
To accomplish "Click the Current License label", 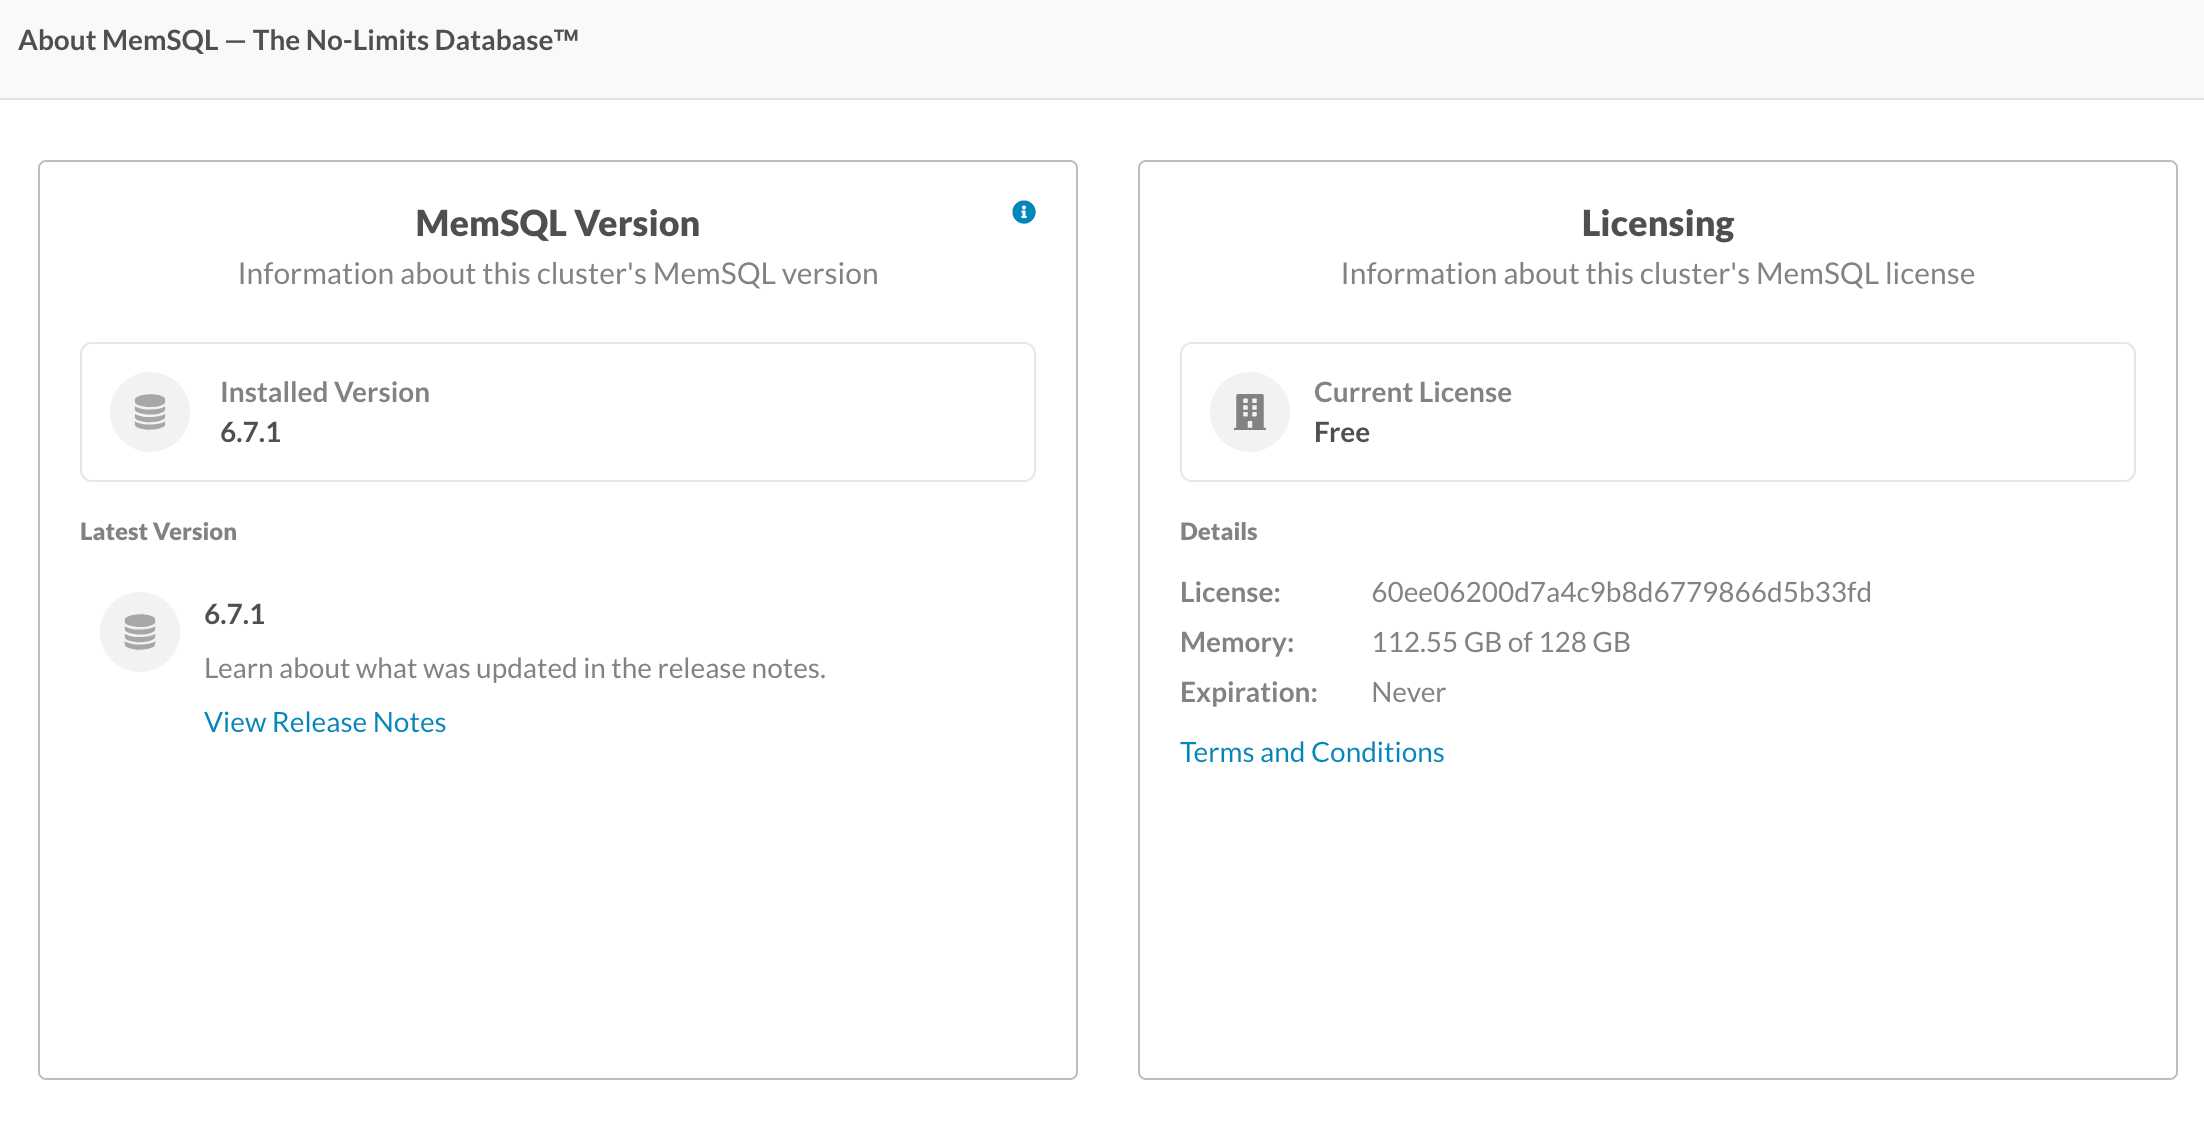I will [1412, 392].
